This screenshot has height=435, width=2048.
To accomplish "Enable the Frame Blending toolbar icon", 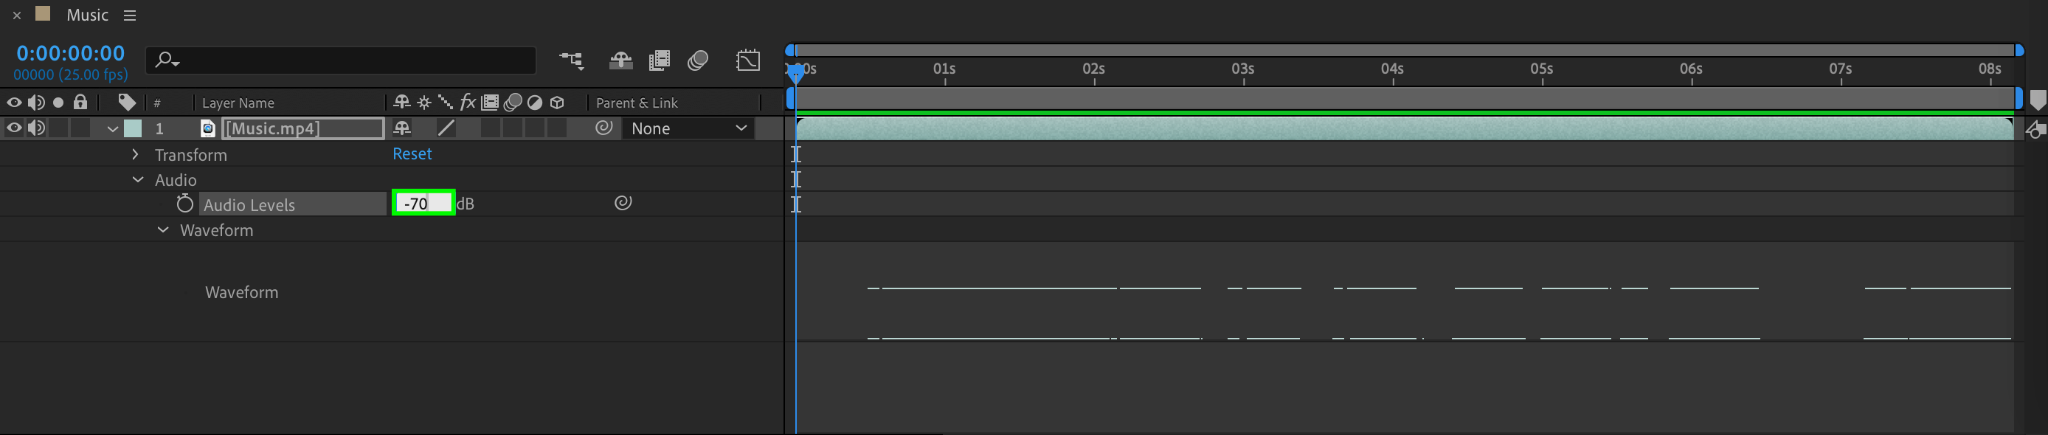I will [659, 61].
